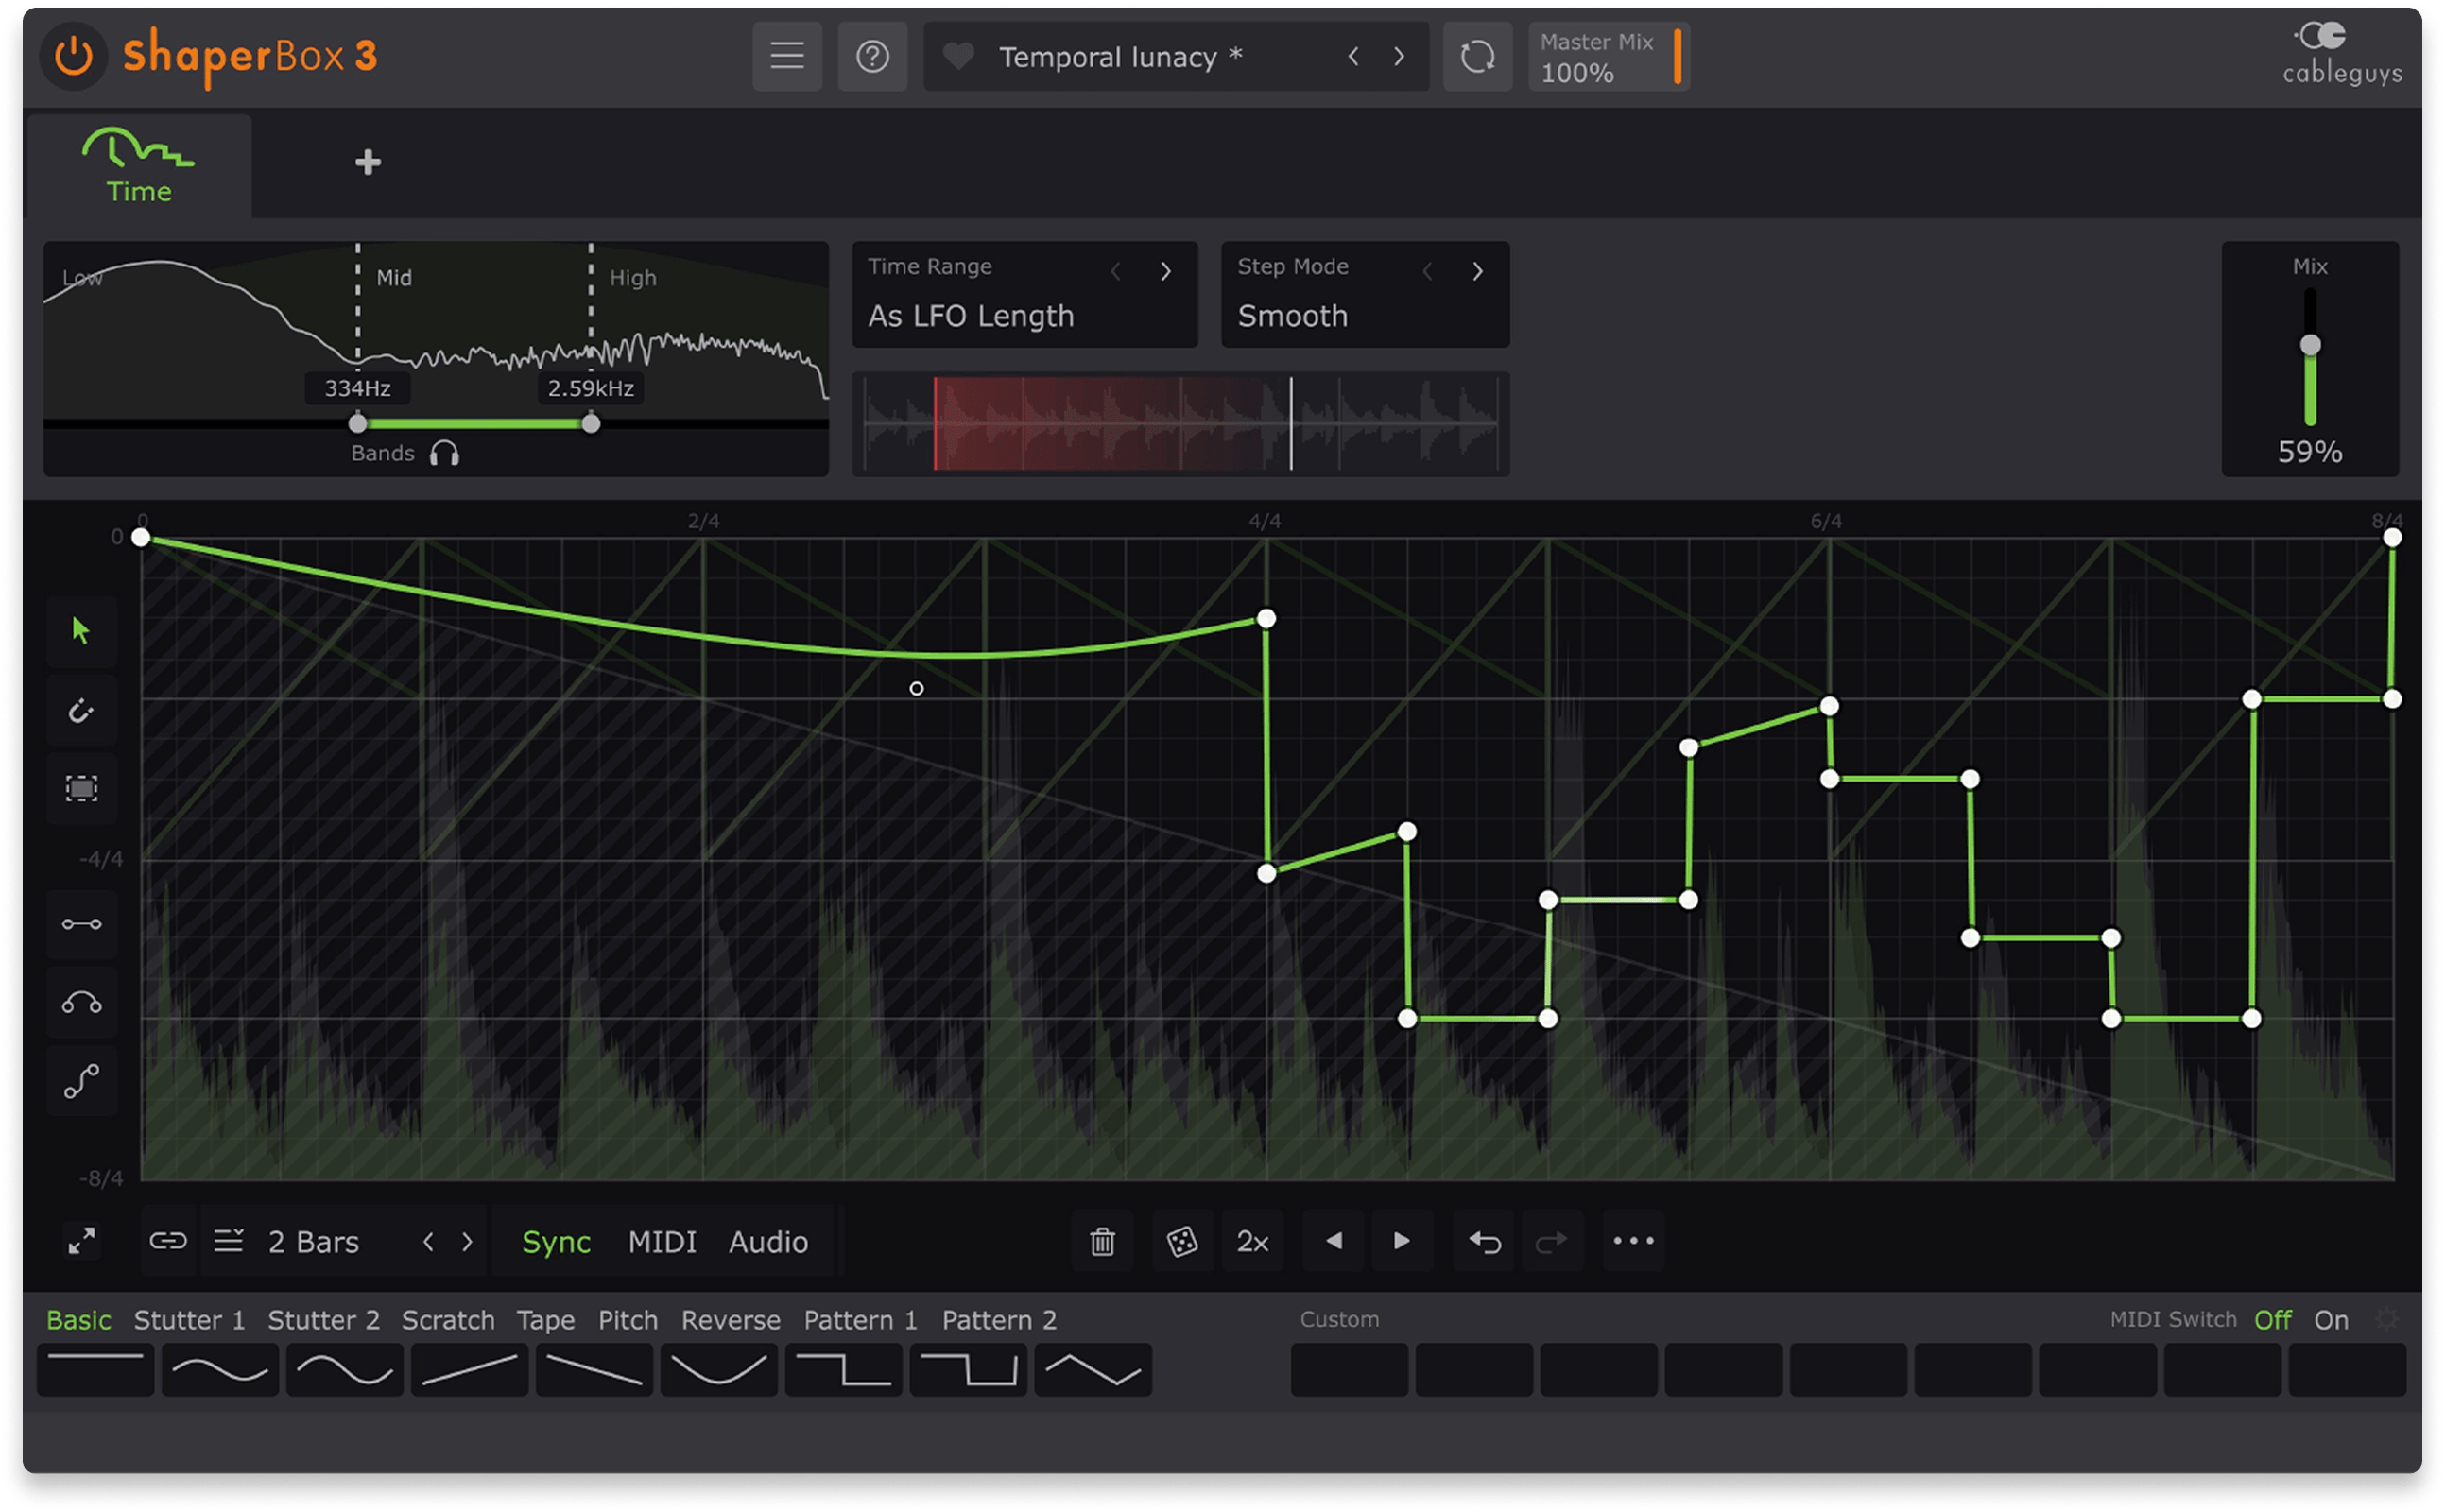Click the Mix slider handle
The image size is (2445, 1512).
[2310, 346]
